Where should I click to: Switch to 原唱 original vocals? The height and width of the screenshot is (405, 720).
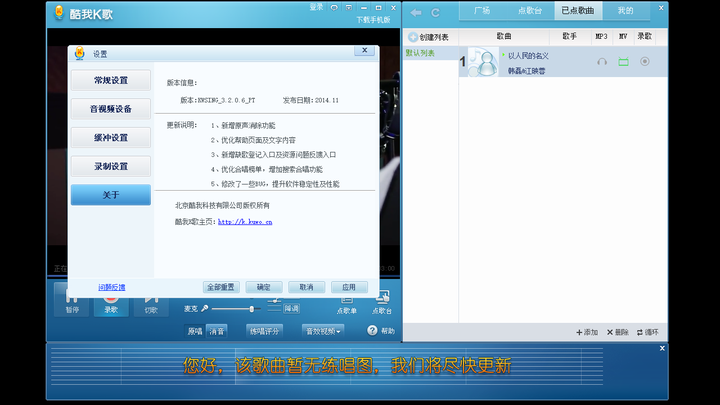pyautogui.click(x=195, y=331)
